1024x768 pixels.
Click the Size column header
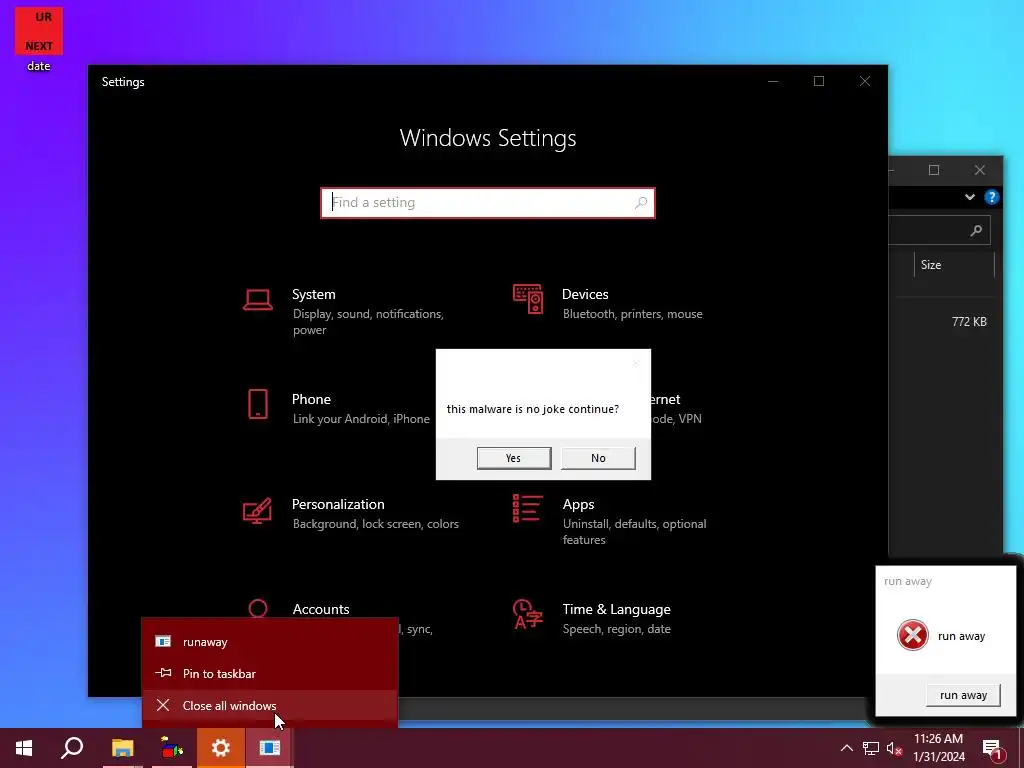point(953,264)
